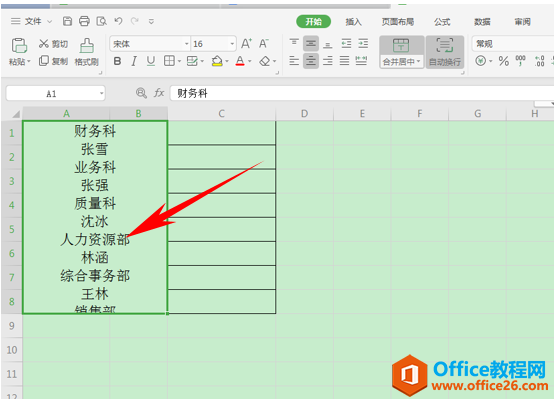Toggle middle vertical alignment
The image size is (555, 403).
pyautogui.click(x=311, y=44)
